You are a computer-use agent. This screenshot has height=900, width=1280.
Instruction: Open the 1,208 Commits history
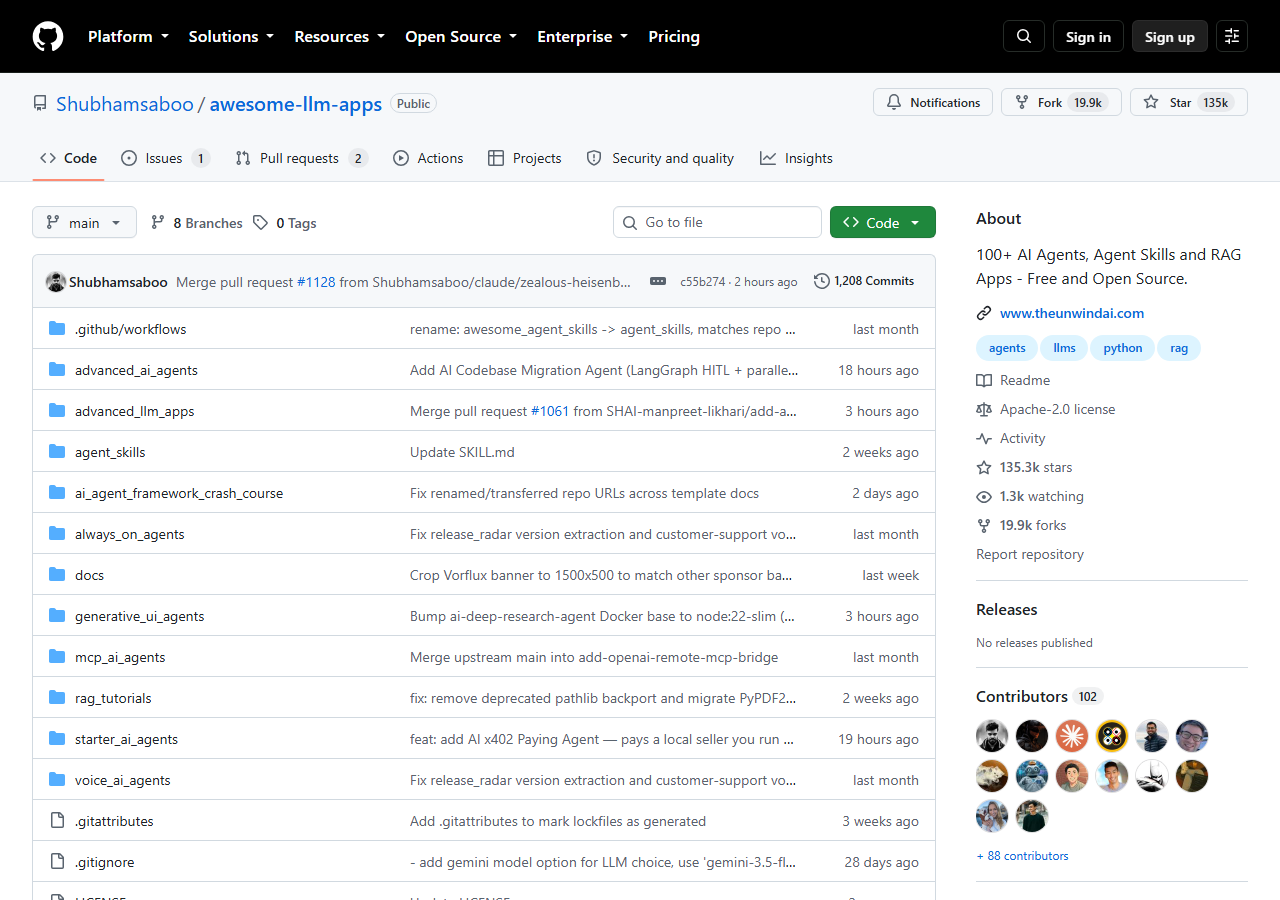[x=864, y=281]
